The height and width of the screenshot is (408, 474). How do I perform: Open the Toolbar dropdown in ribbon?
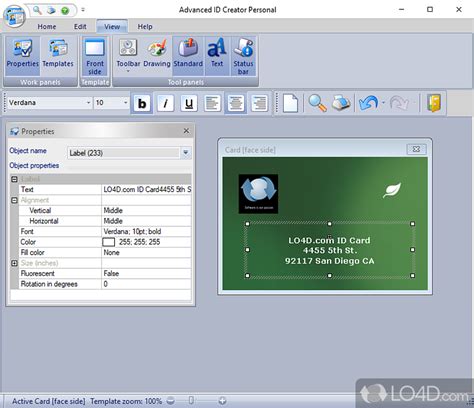click(x=128, y=55)
